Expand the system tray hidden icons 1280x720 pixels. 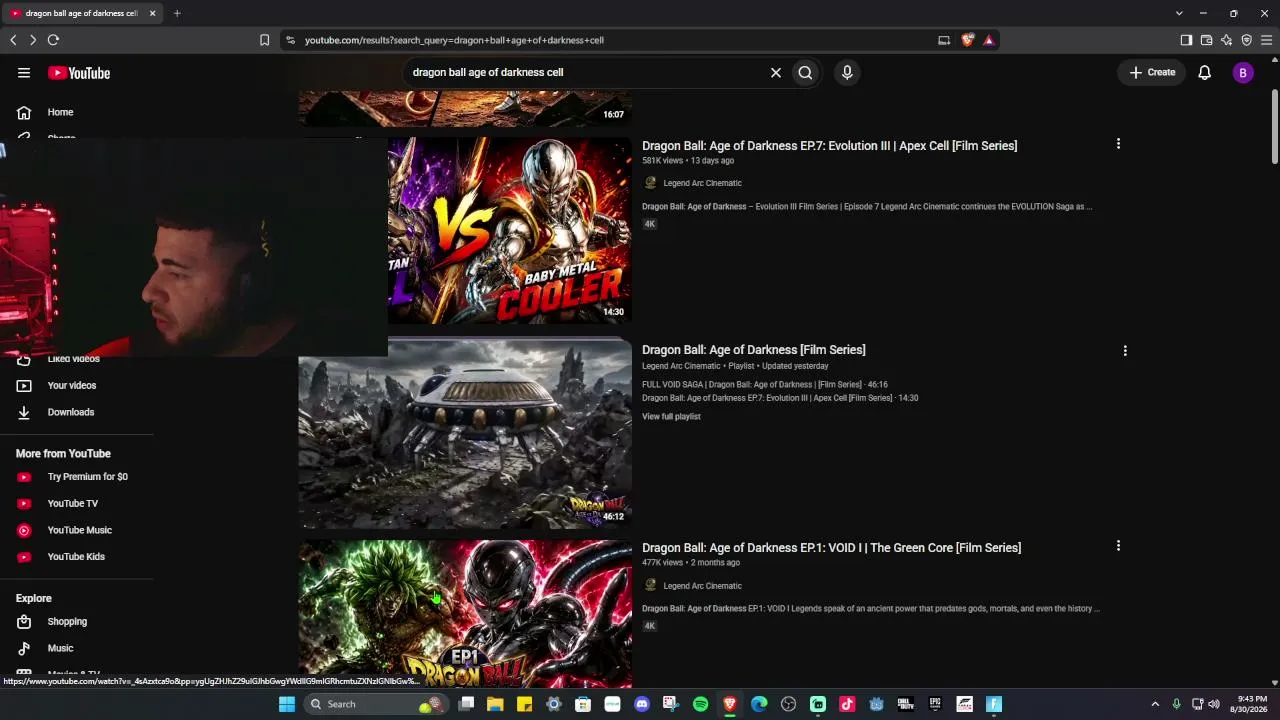[x=1155, y=704]
